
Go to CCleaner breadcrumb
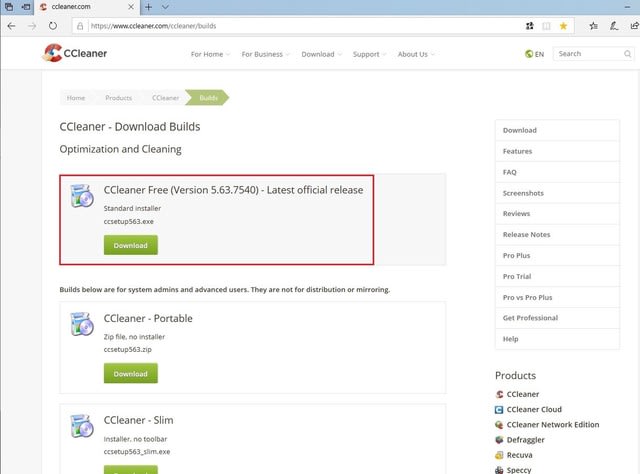pyautogui.click(x=165, y=98)
